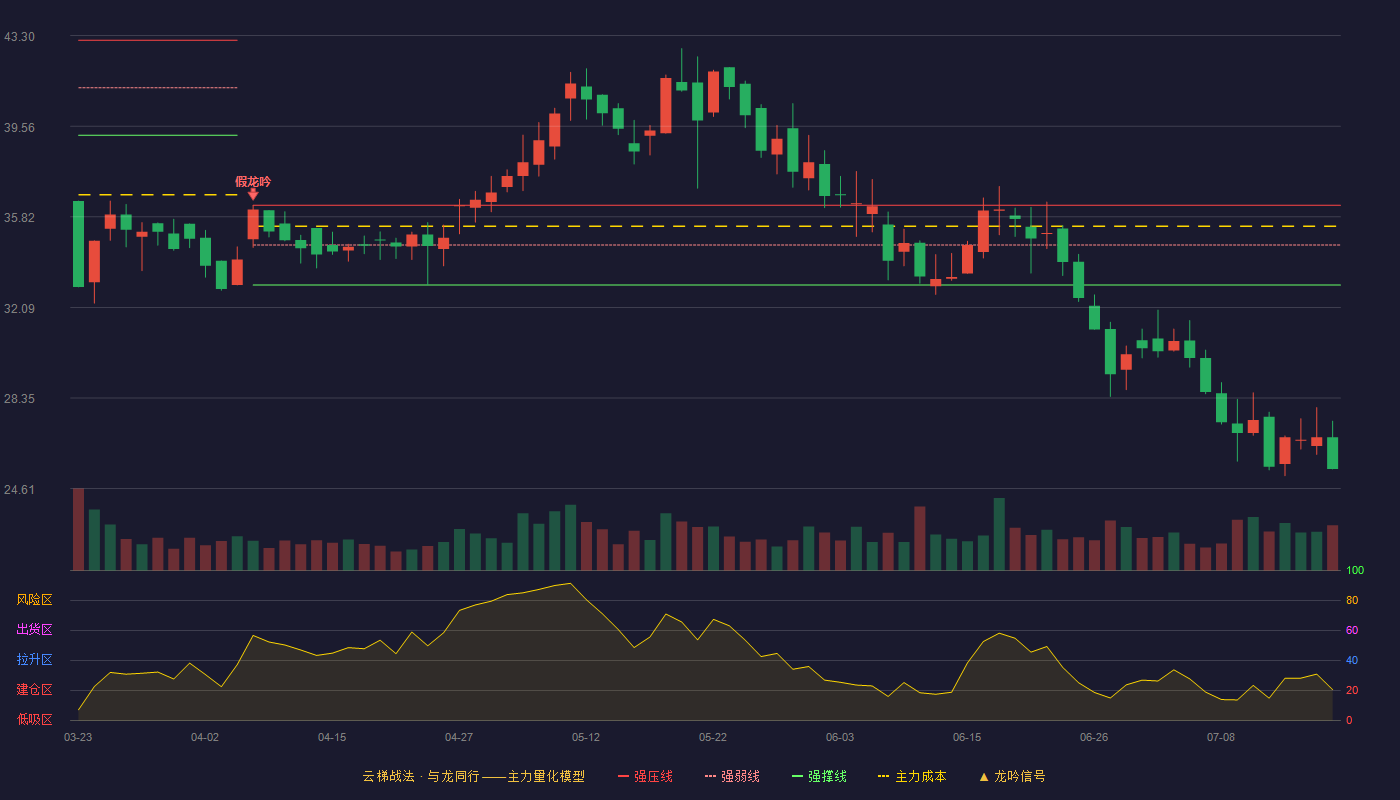Select the 出货区 zone label
1400x800 pixels.
[34, 630]
